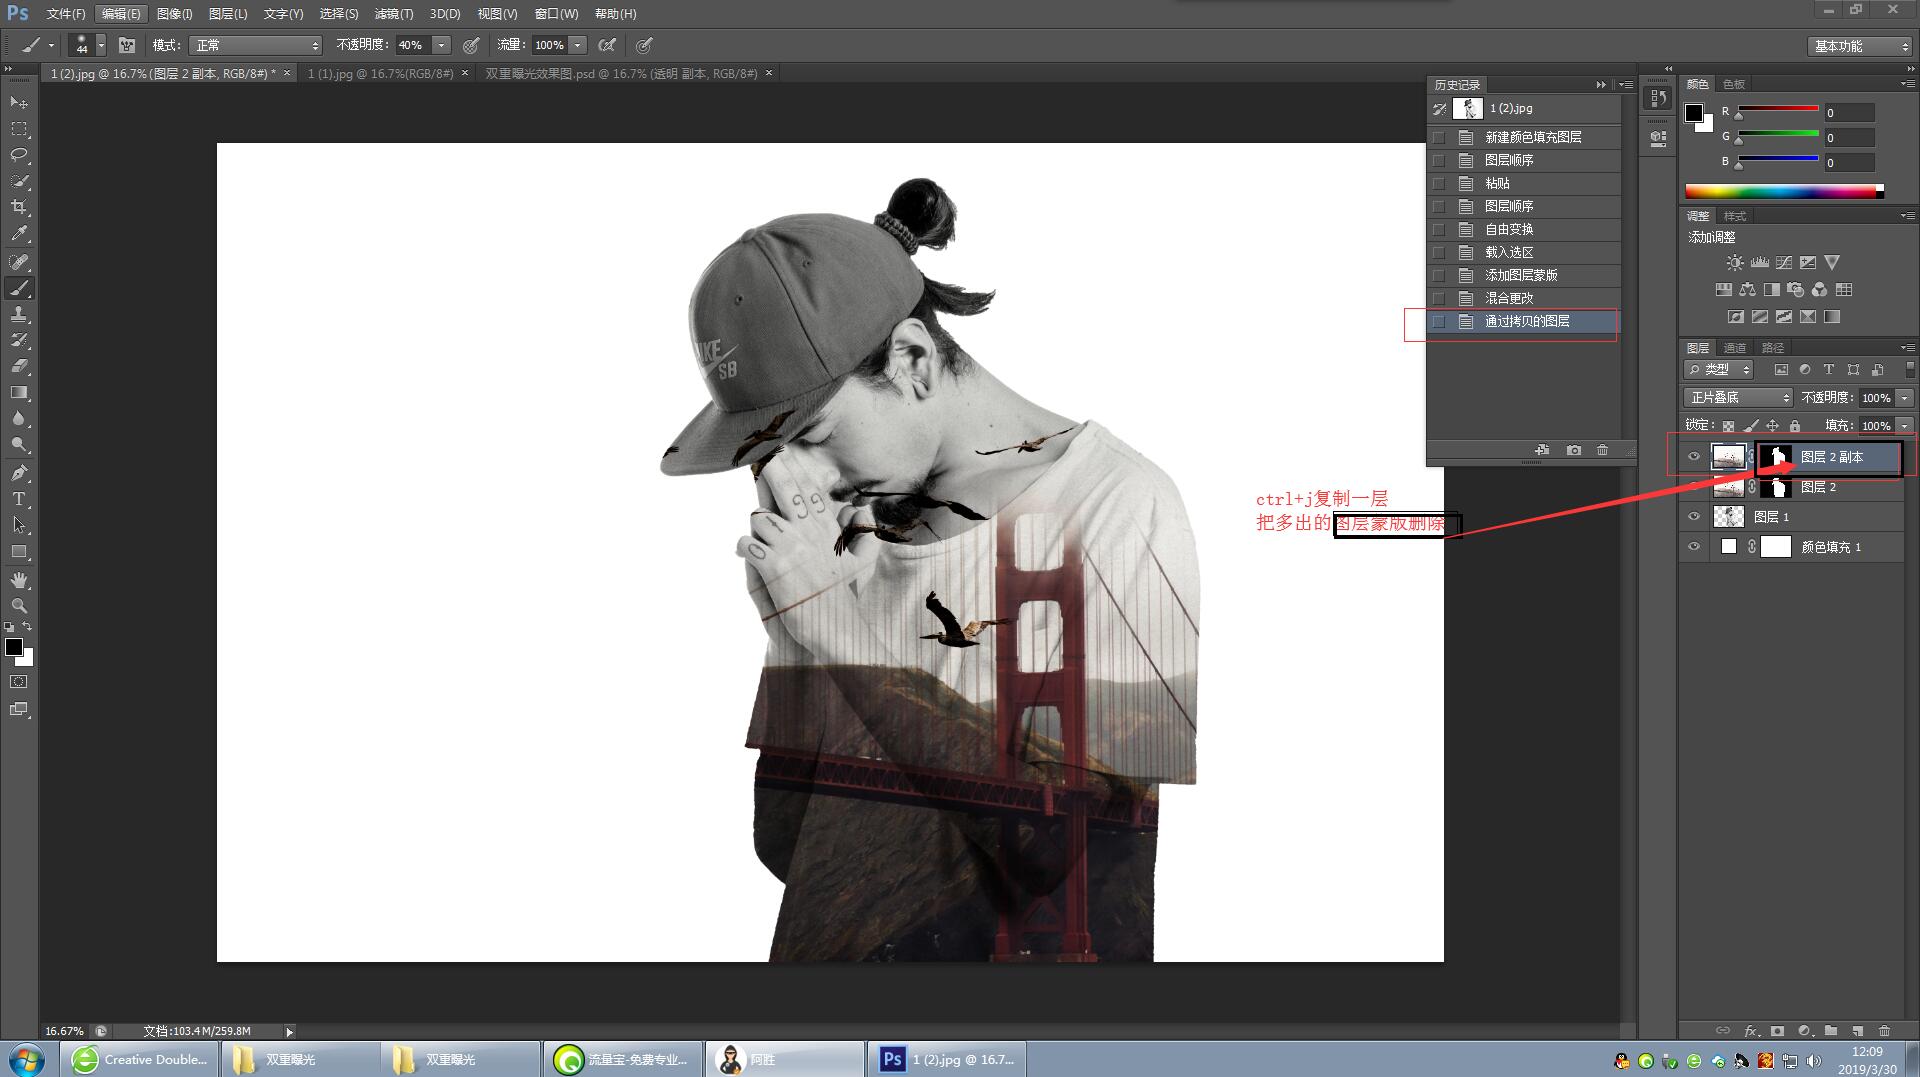Open Creative Double taskbar button
Image resolution: width=1920 pixels, height=1077 pixels.
(x=140, y=1059)
